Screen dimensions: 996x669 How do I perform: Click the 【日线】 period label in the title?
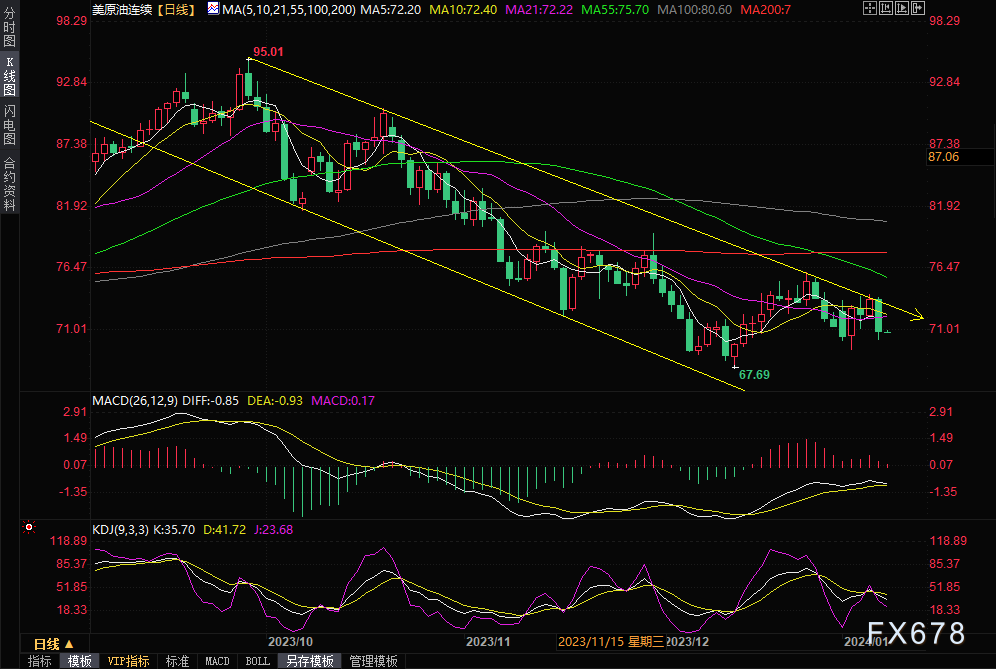point(176,10)
